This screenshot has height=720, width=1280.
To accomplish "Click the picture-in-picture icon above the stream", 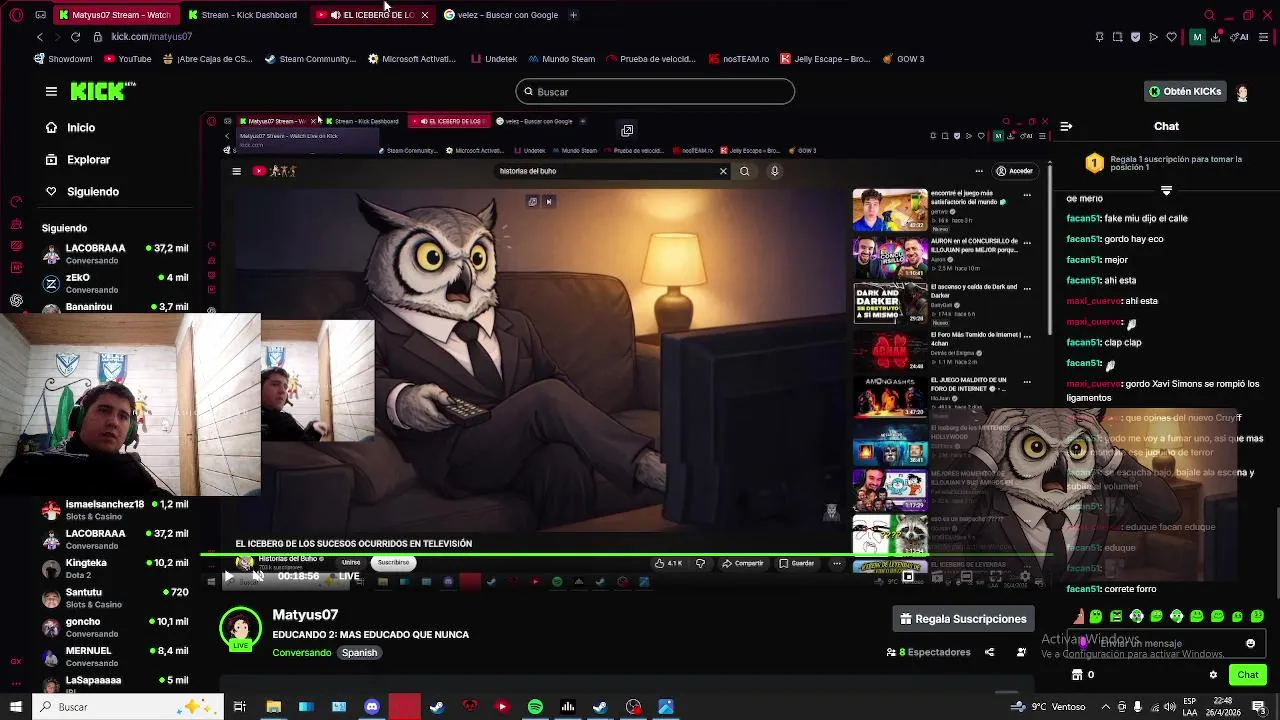I will pos(627,130).
